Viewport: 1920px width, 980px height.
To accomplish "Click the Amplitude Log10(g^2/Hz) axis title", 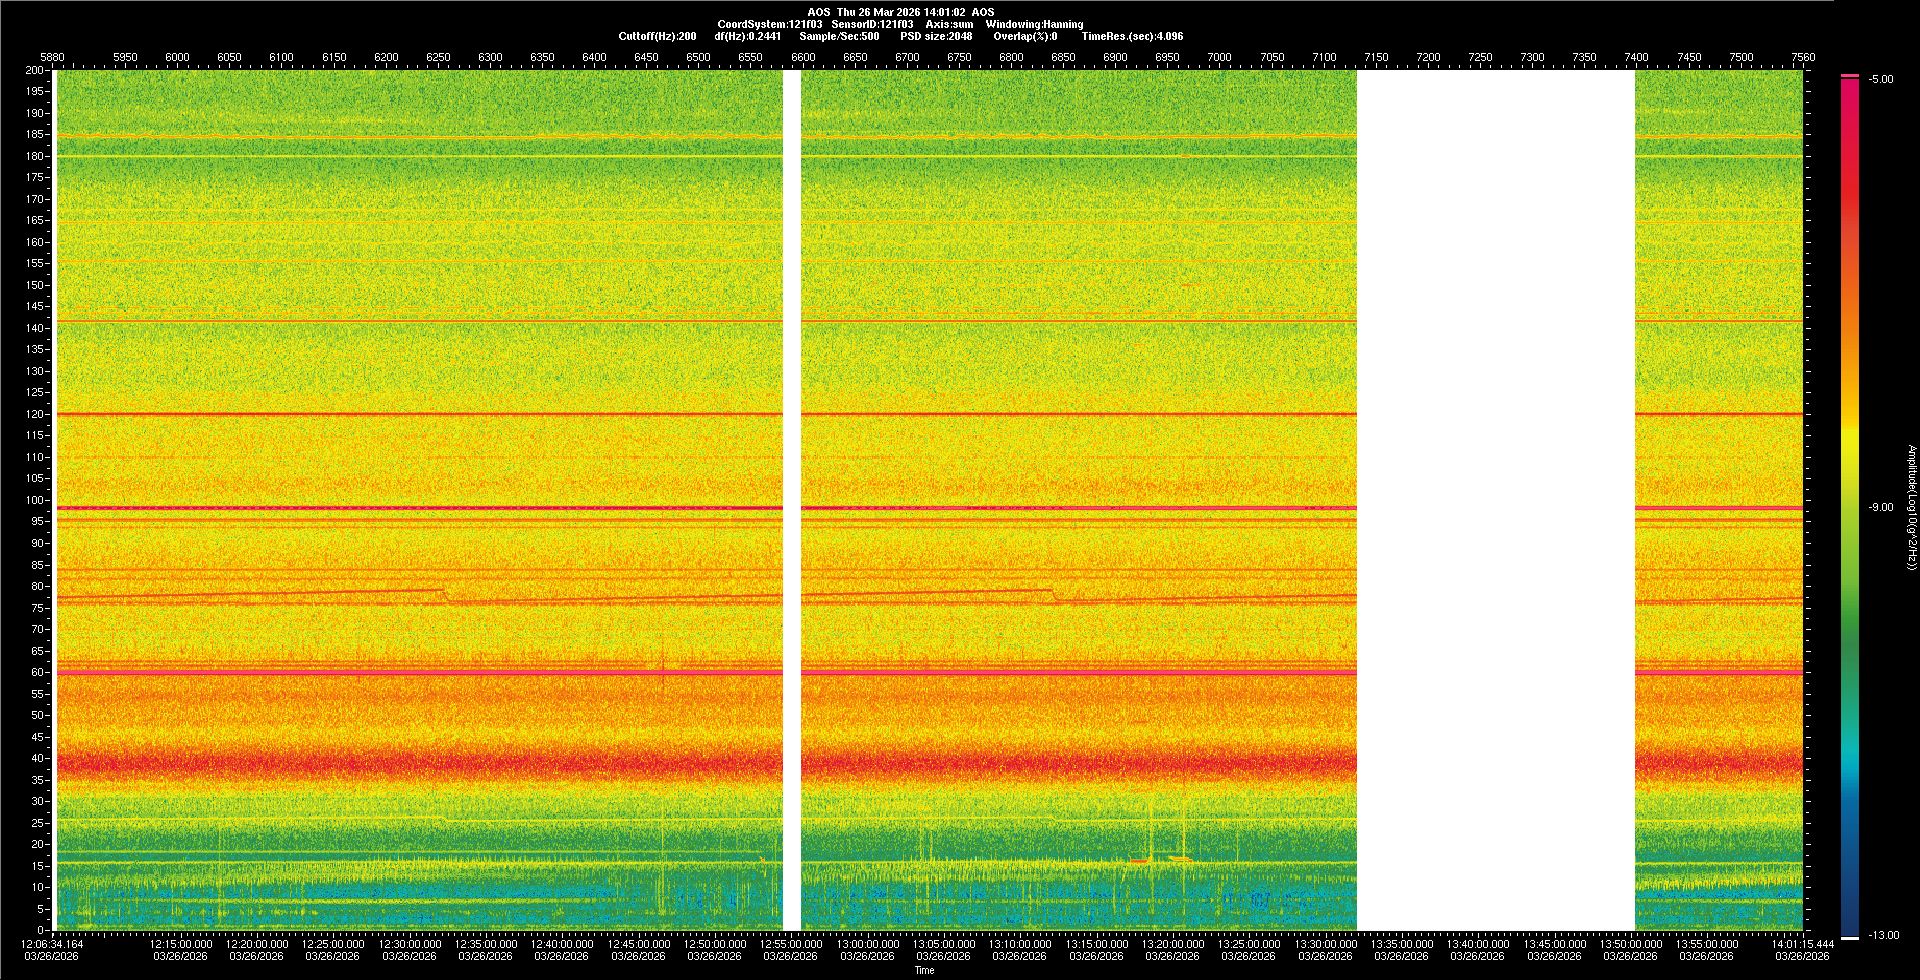I will [x=1911, y=507].
